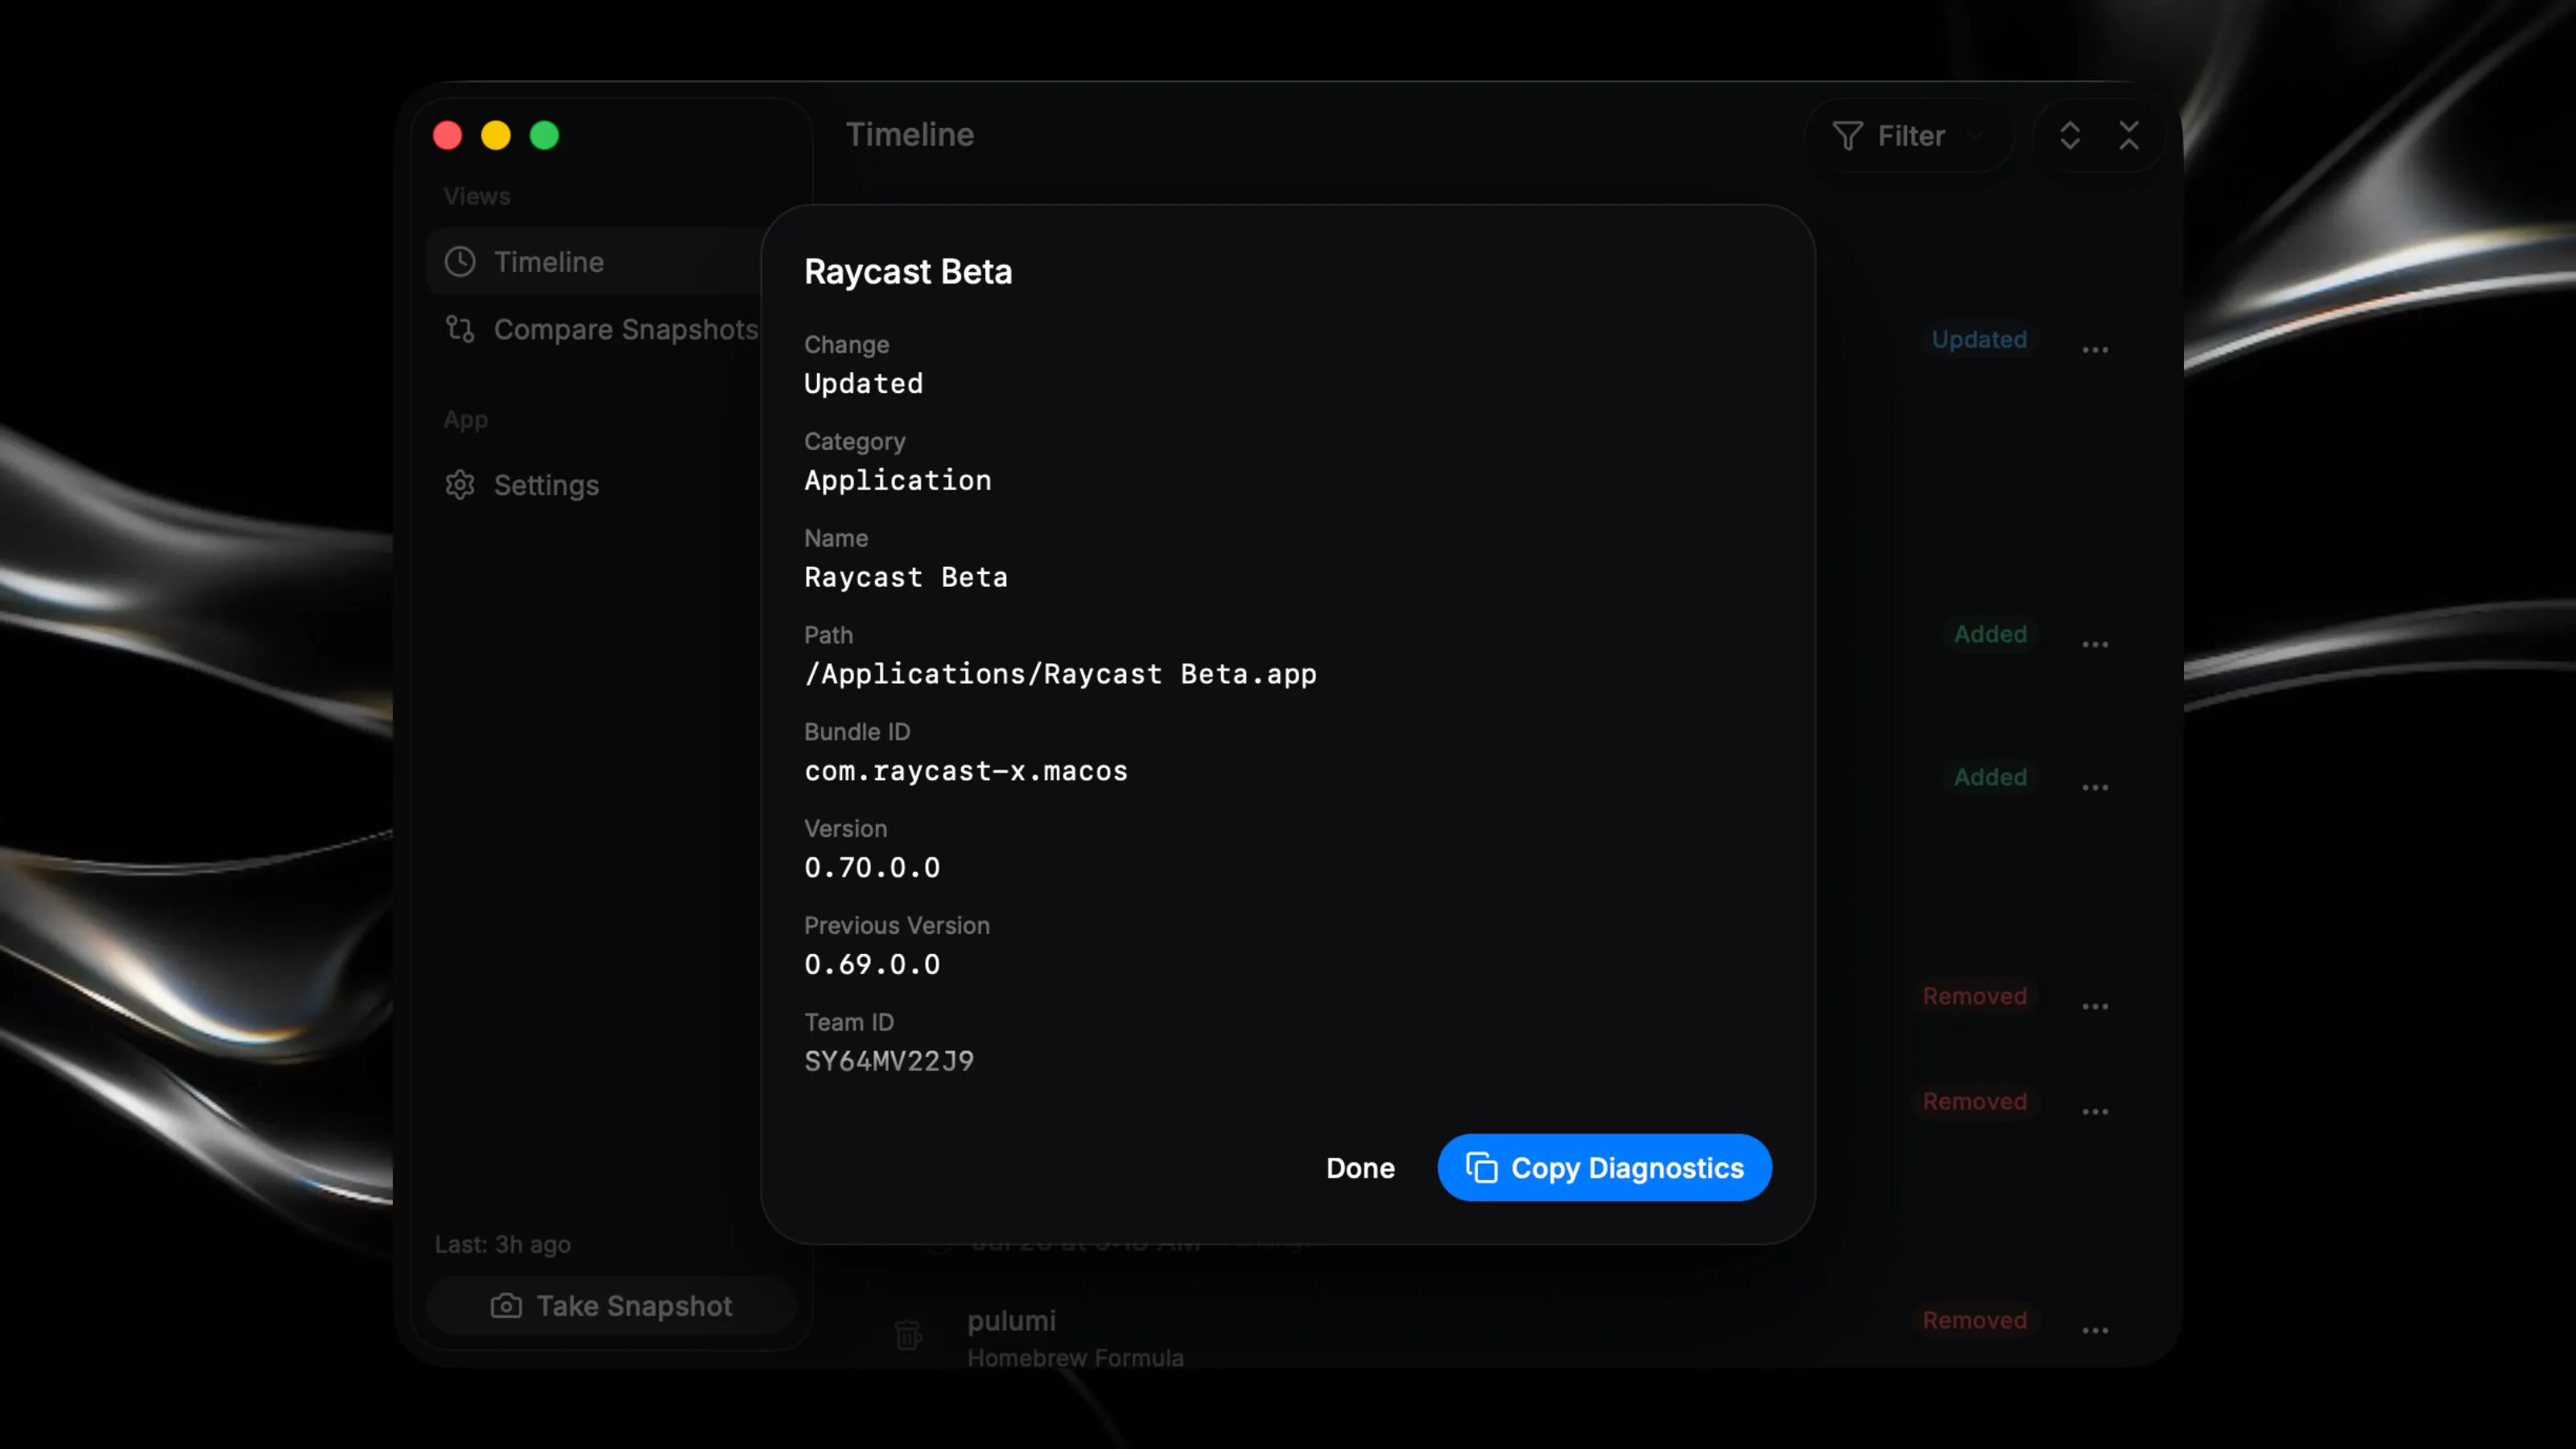
Task: Click the Last: 3h ago status text
Action: pos(502,1244)
